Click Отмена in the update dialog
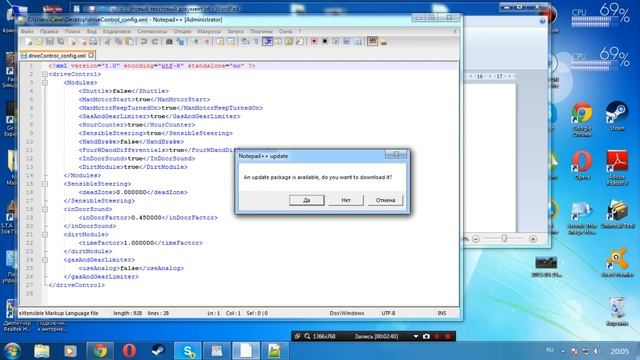 click(x=385, y=200)
